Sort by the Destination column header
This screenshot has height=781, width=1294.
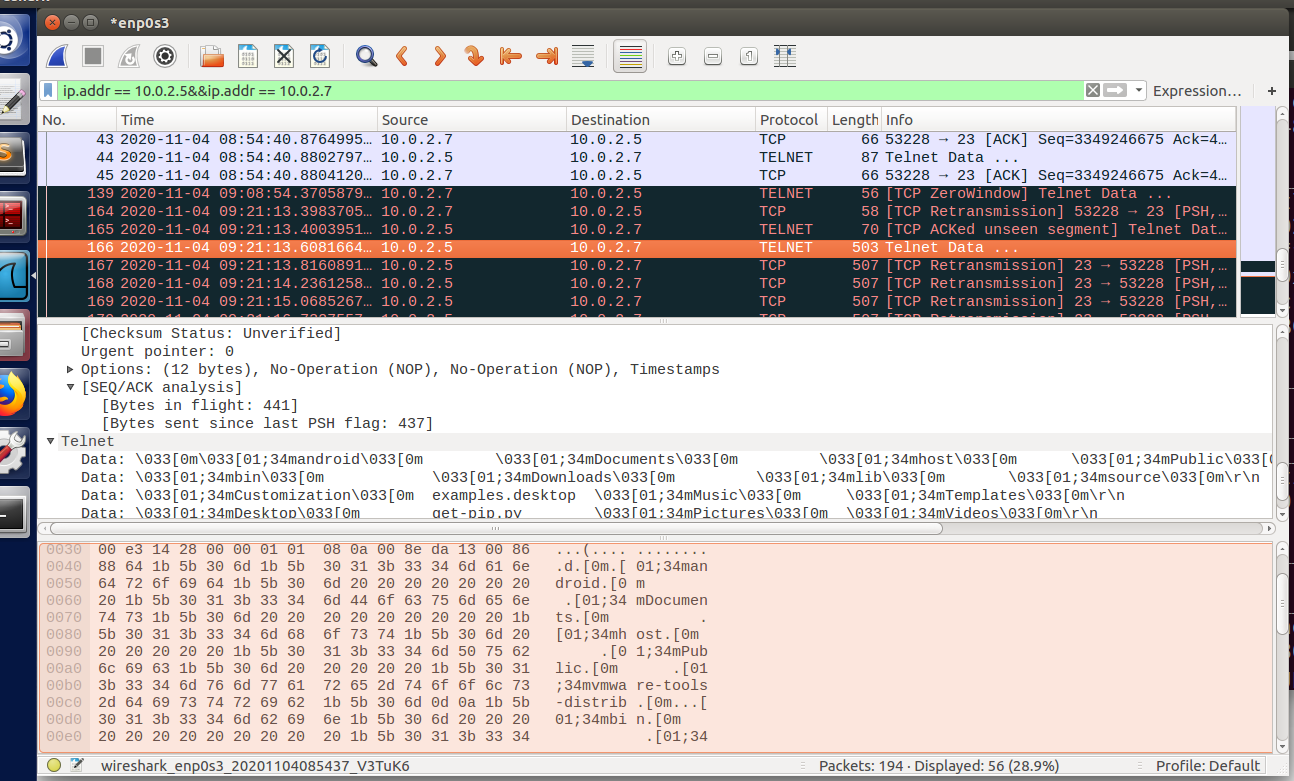(x=660, y=119)
